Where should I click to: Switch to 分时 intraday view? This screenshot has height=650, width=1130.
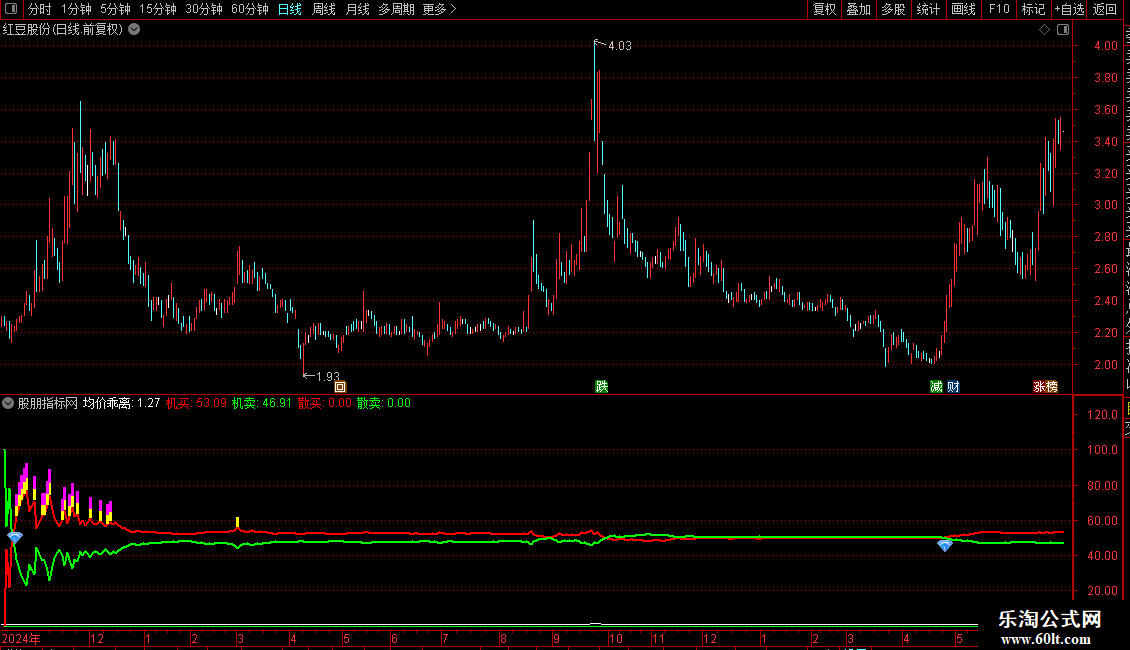39,9
